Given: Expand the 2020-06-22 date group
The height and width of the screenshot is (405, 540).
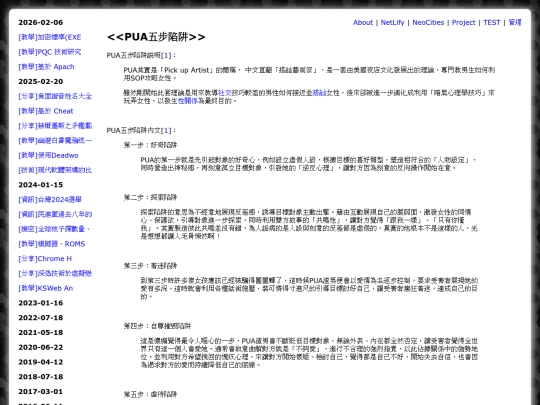Looking at the screenshot, I should 41,347.
